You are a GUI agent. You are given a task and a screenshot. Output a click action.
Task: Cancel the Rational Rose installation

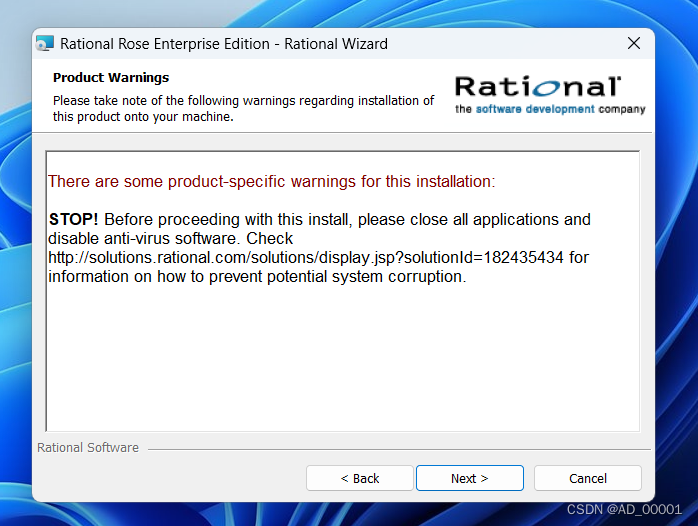click(x=588, y=478)
